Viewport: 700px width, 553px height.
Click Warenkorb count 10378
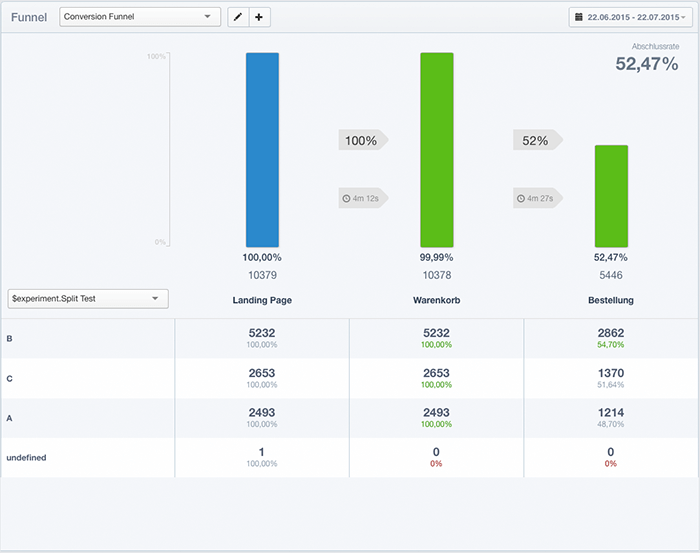click(437, 275)
